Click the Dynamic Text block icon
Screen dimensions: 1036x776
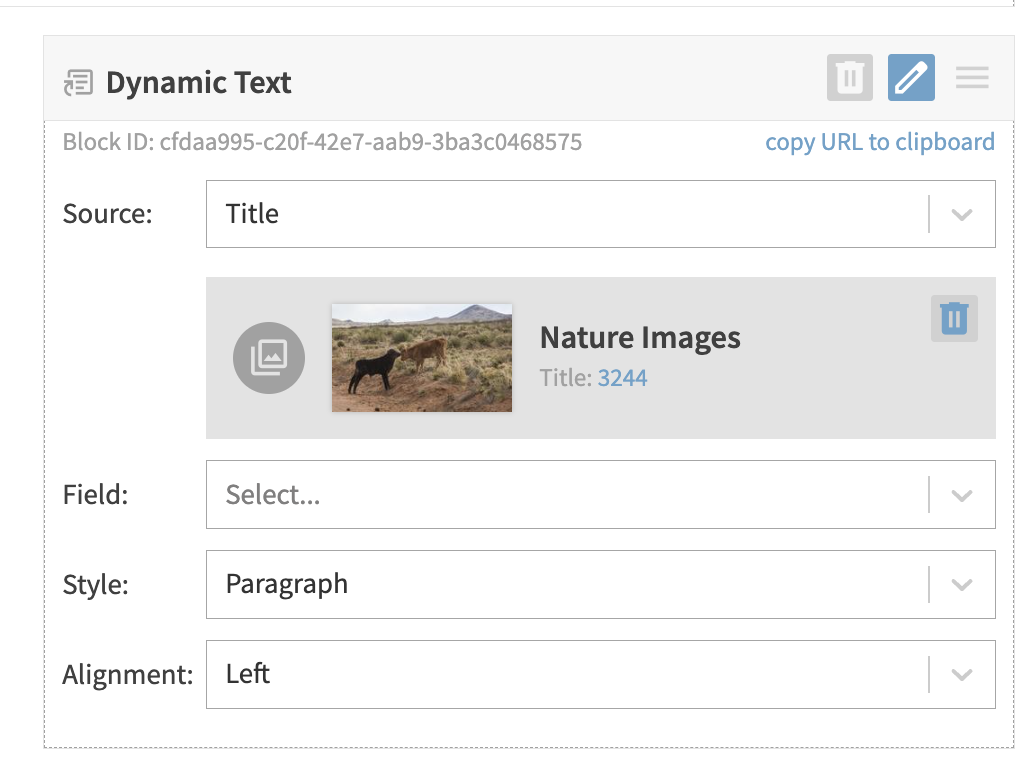tap(78, 82)
